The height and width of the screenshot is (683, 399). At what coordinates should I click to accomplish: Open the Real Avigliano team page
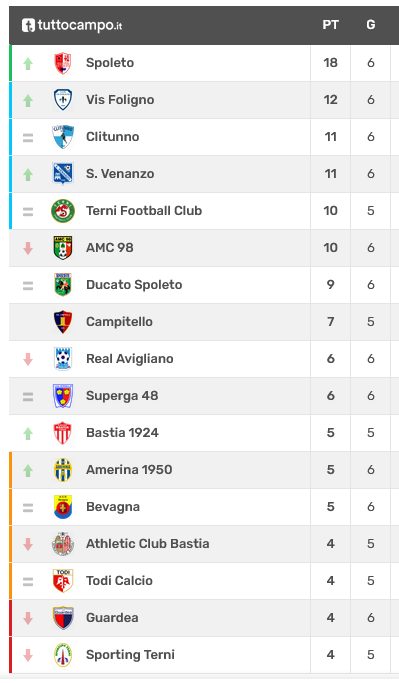[x=130, y=359]
